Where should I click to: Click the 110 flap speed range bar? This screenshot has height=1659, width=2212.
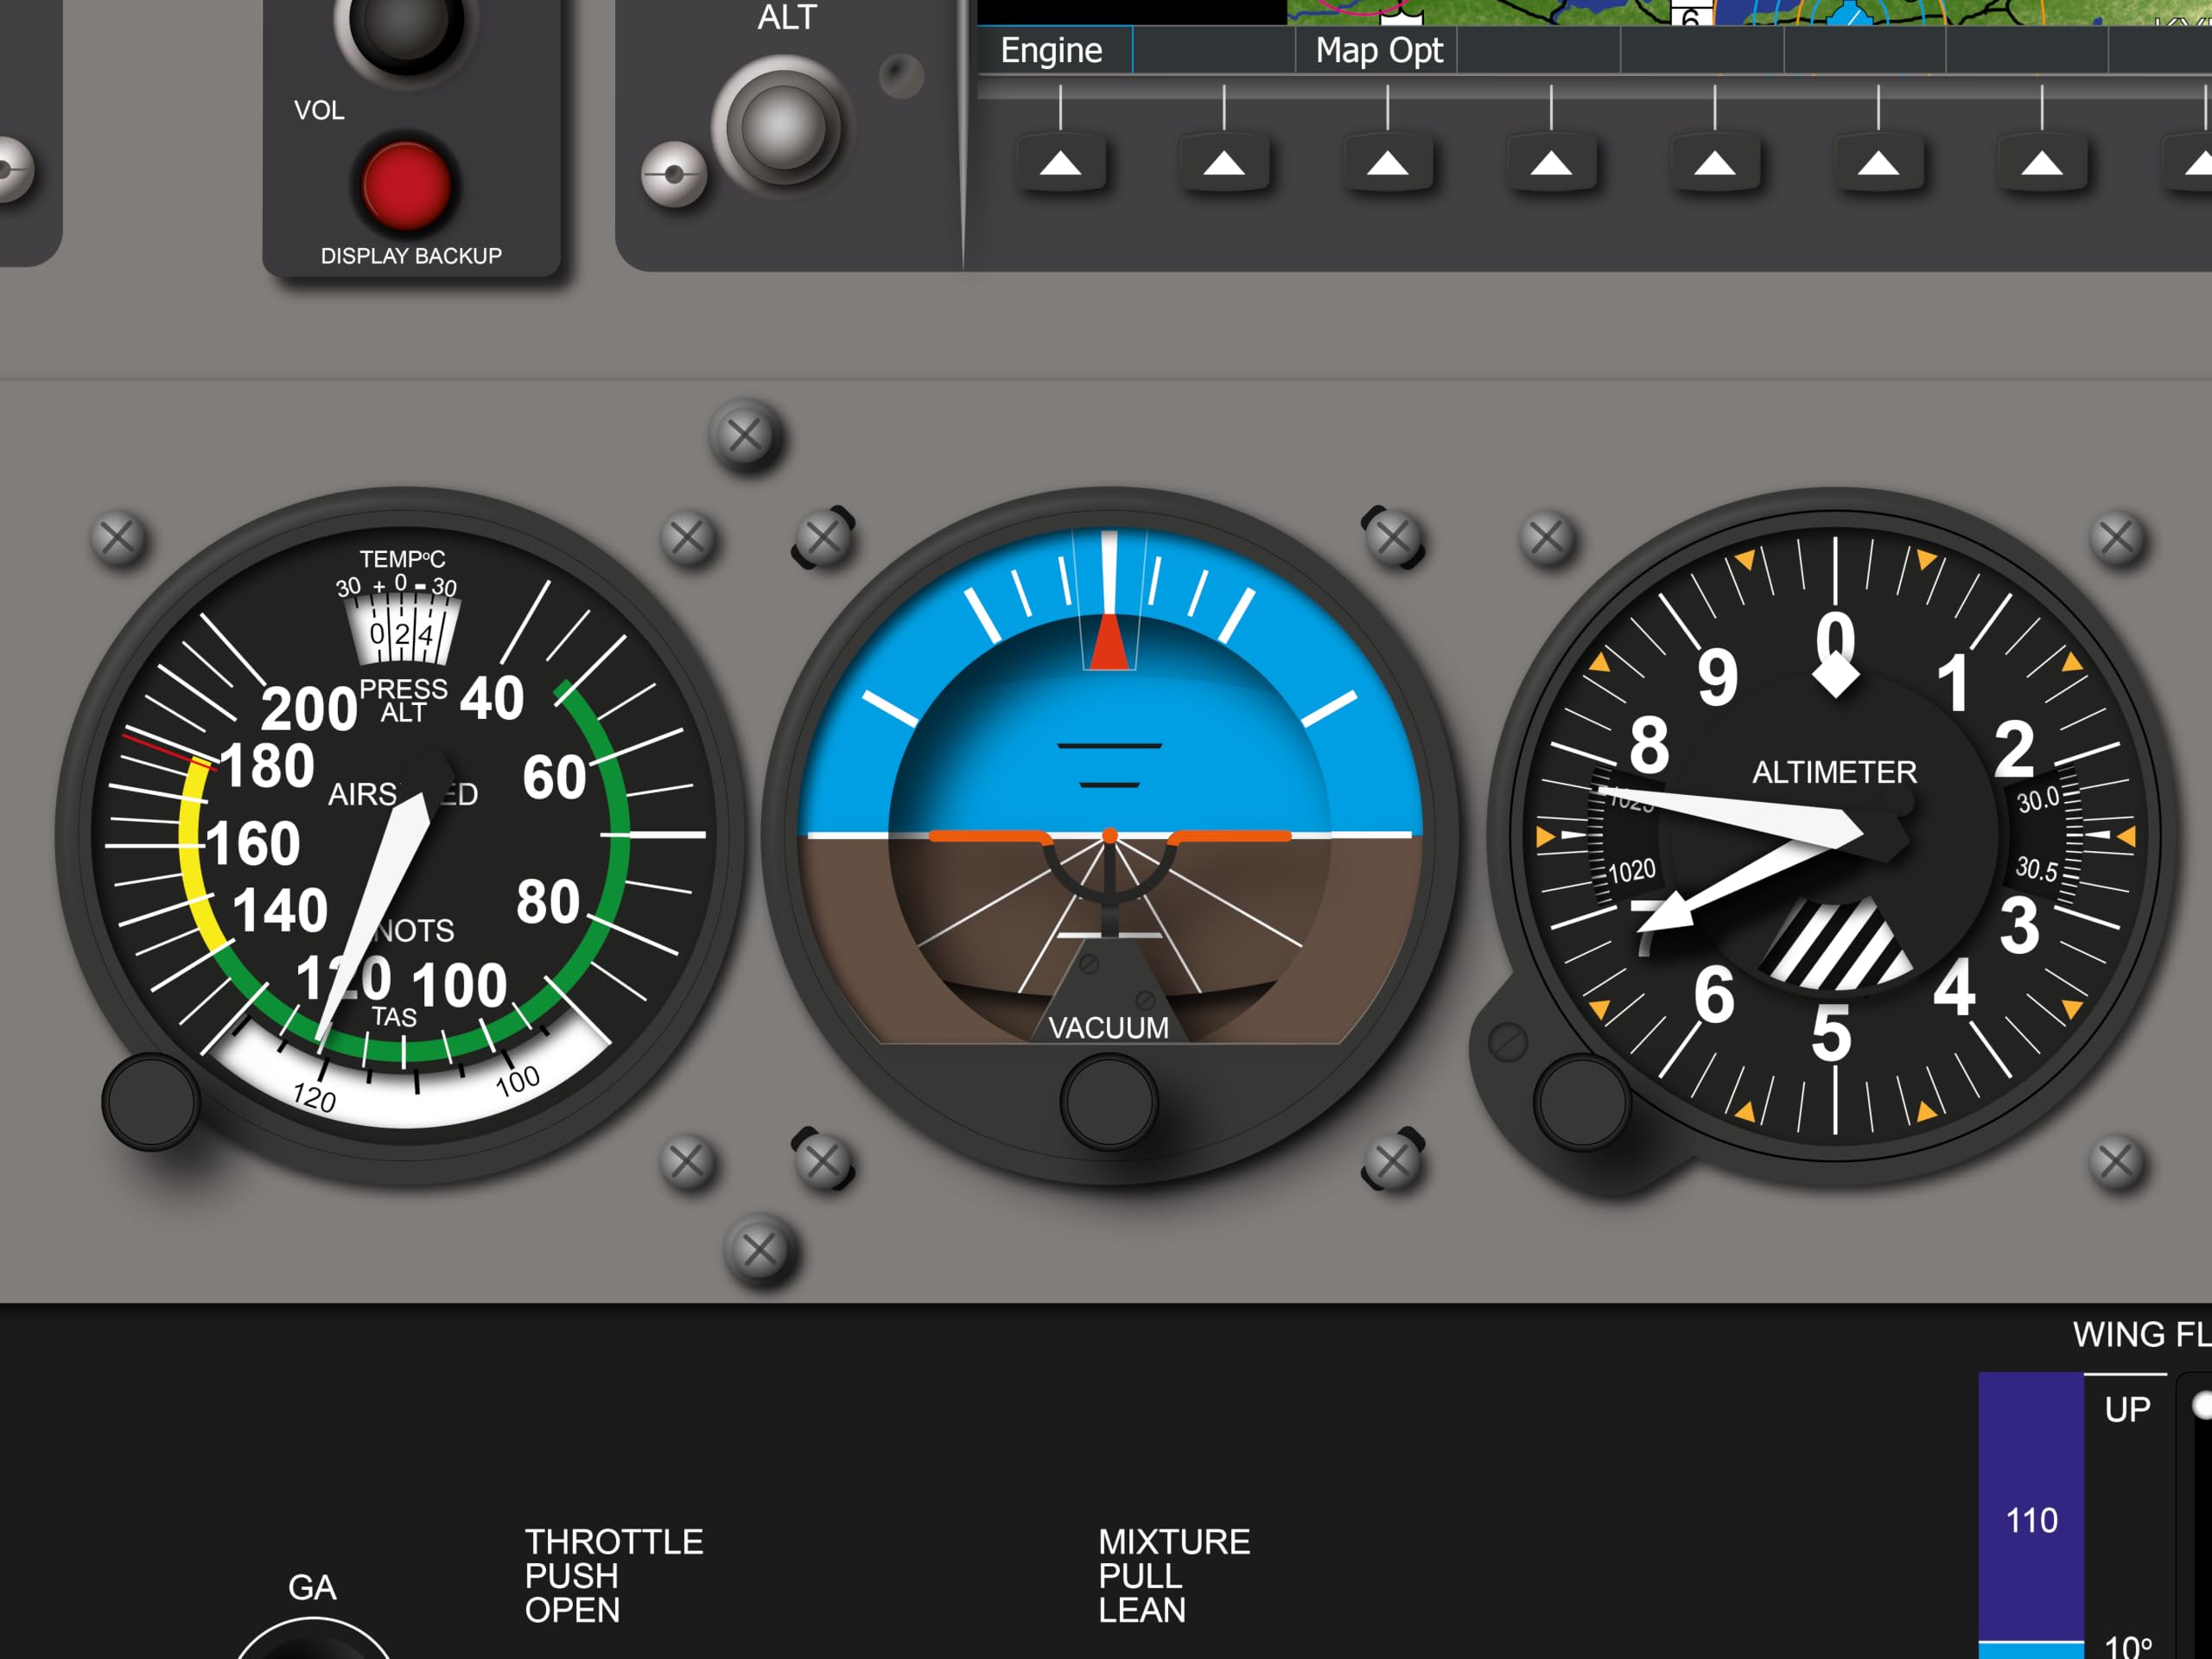[2031, 1506]
